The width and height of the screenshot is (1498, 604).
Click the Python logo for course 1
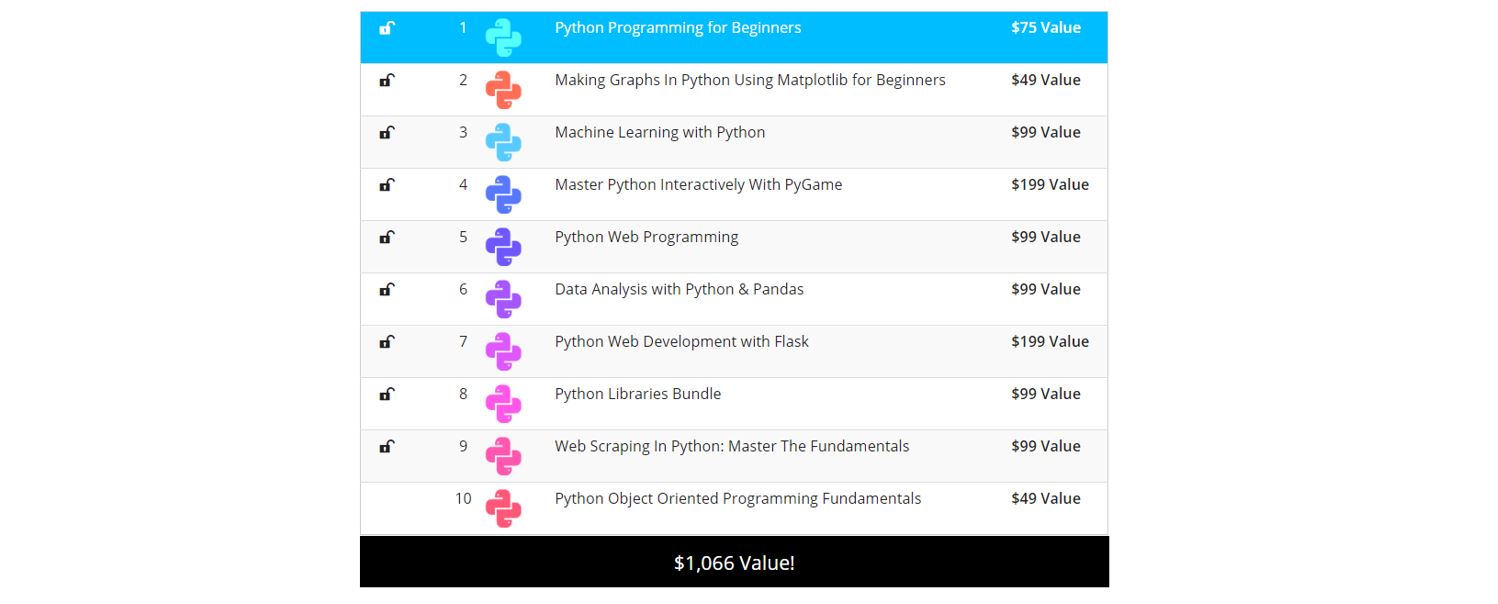(x=503, y=38)
